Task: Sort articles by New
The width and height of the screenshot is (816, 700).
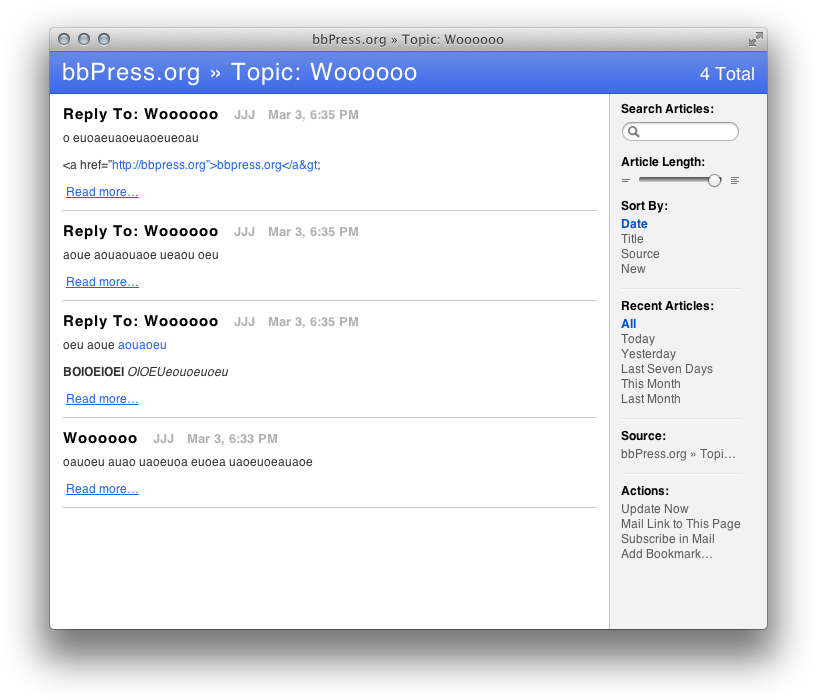Action: pos(633,269)
